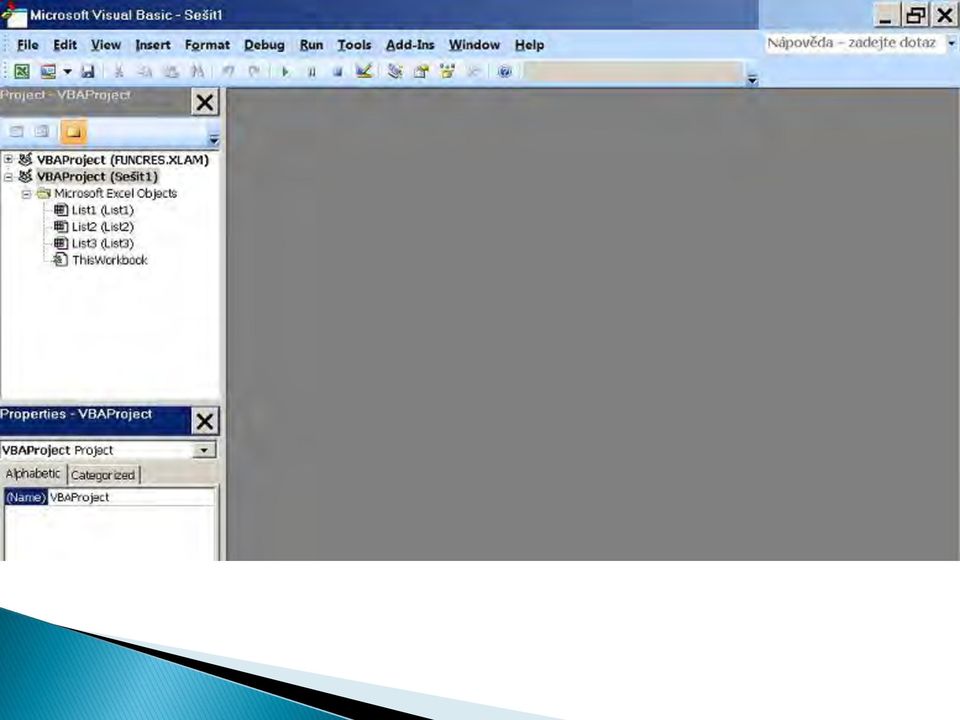The width and height of the screenshot is (960, 720).
Task: Open the toolbar options arrow at the right end of the Standard toolbar
Action: coord(752,80)
